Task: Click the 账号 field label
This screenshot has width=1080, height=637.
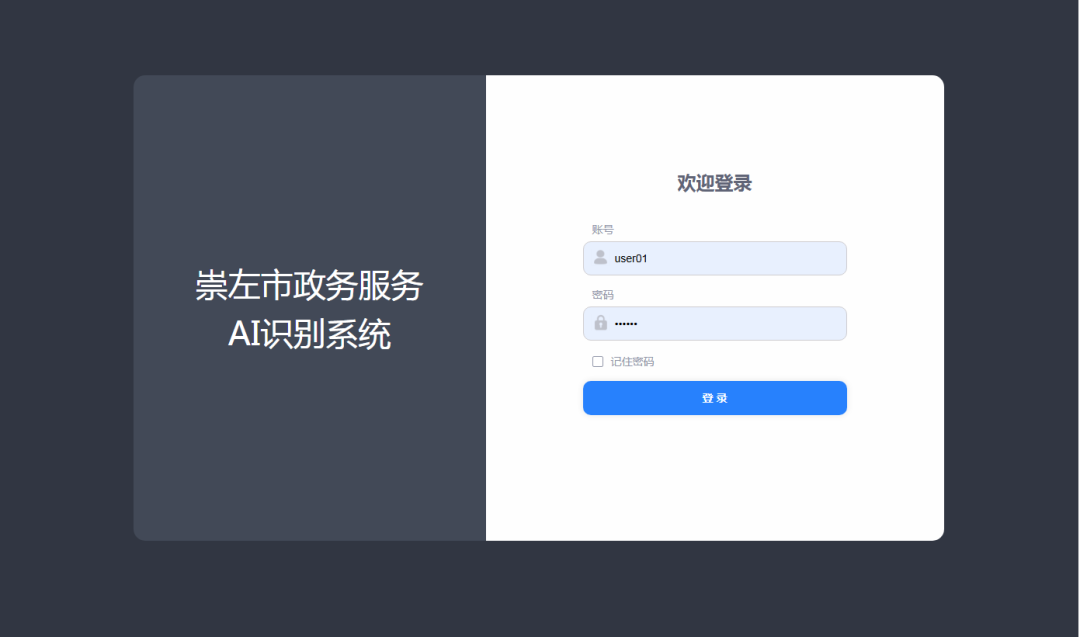Action: 602,229
